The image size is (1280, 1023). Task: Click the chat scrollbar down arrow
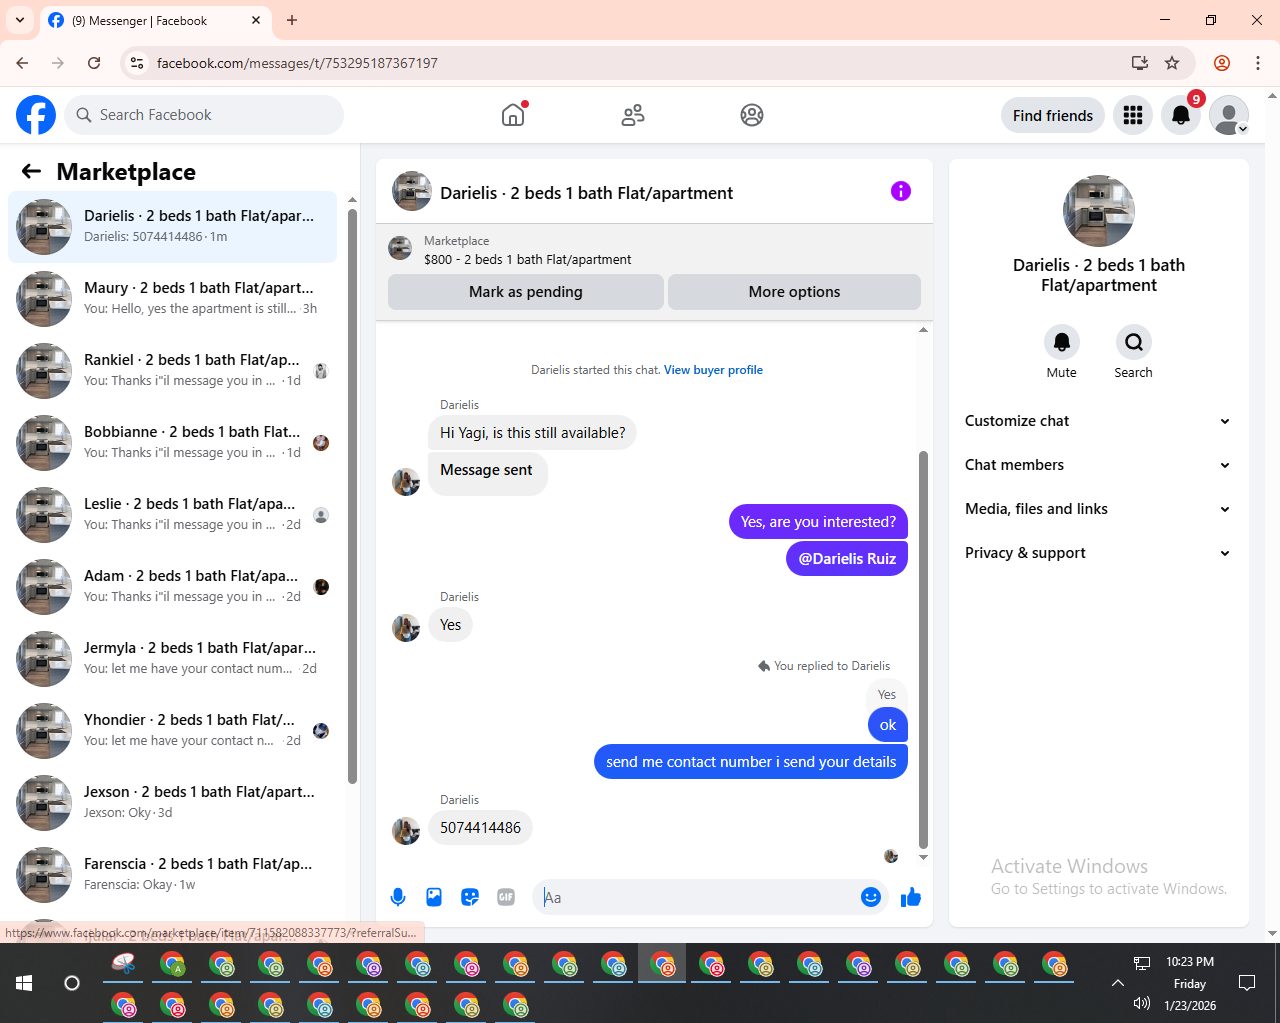click(923, 857)
